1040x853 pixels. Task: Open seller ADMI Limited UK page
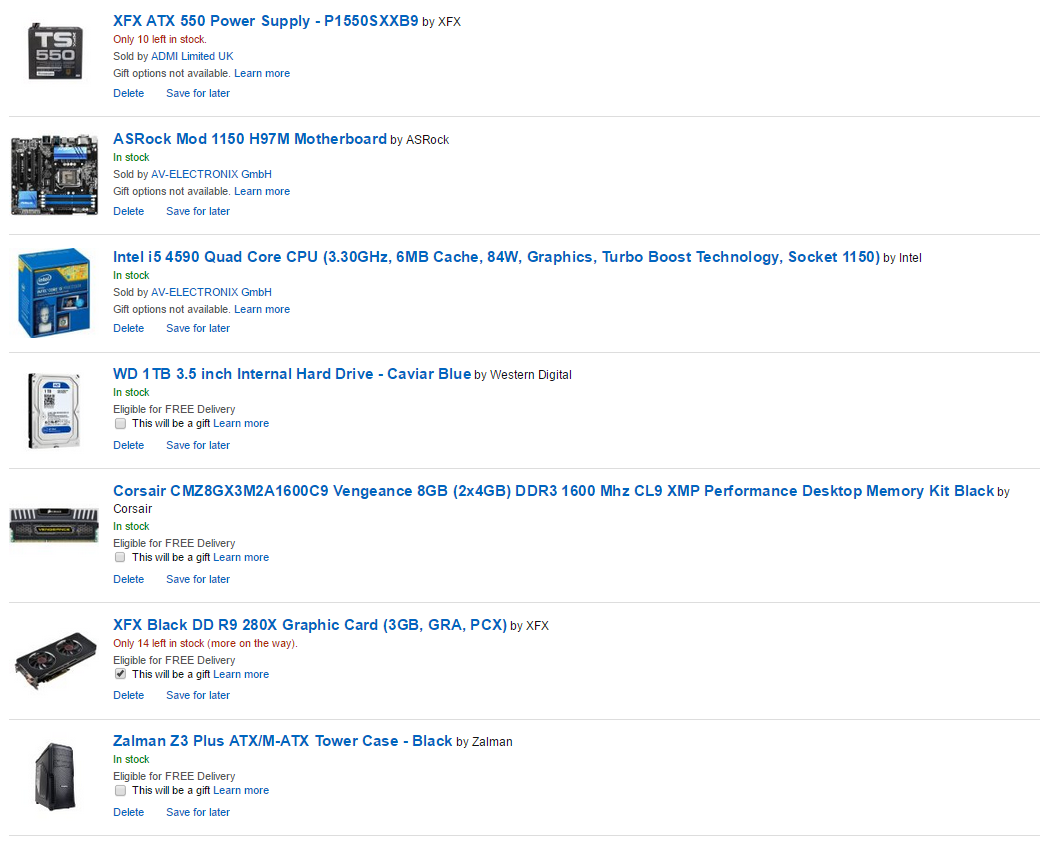192,56
